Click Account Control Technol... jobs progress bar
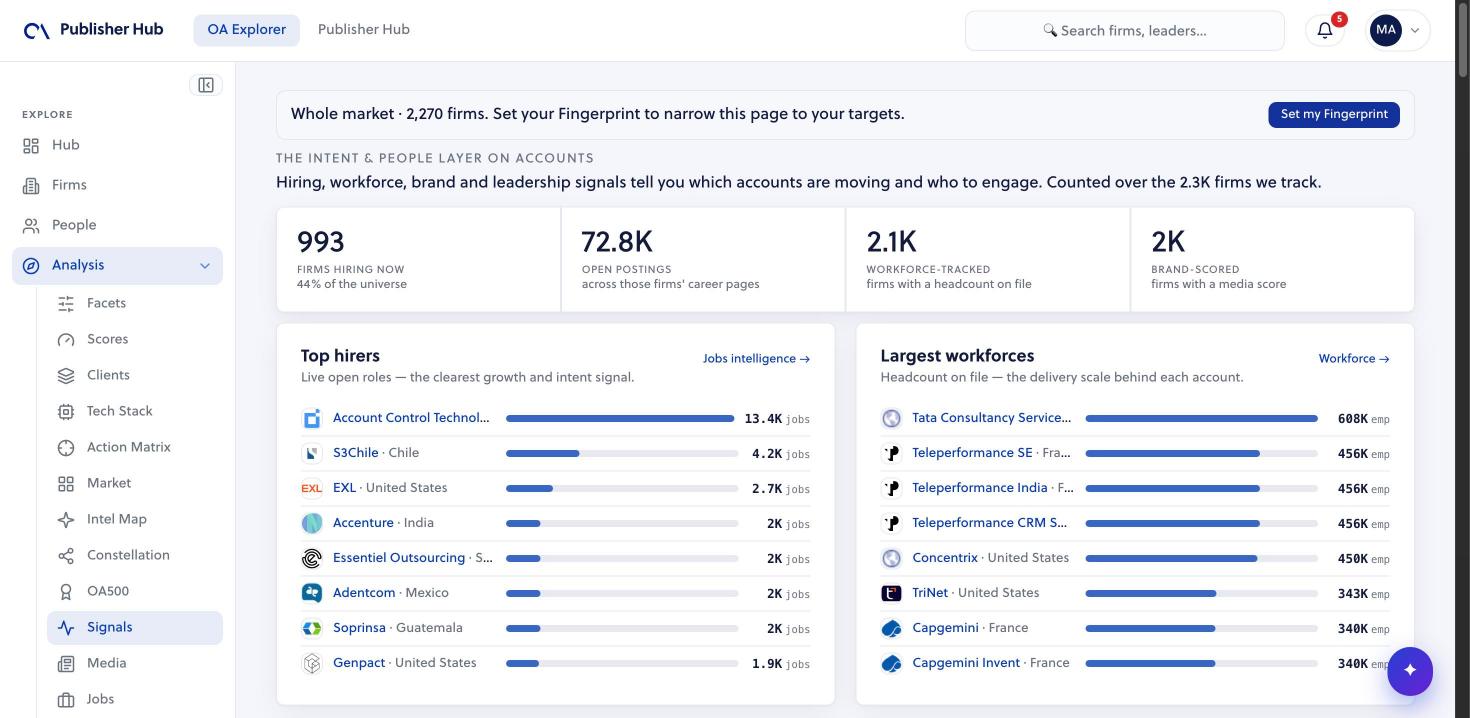The width and height of the screenshot is (1470, 718). tap(622, 418)
